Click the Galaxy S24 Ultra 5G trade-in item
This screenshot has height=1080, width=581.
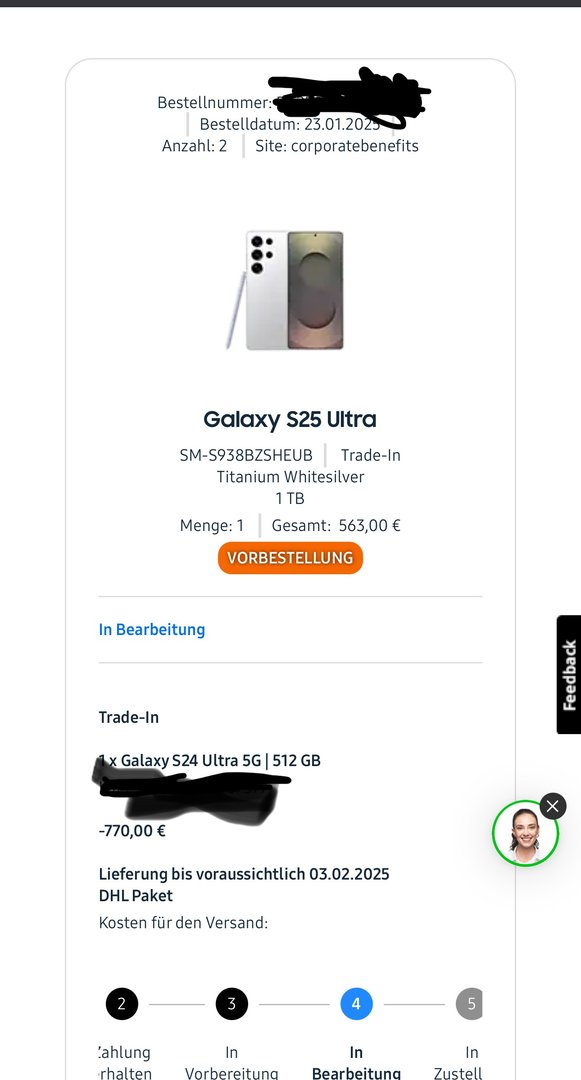click(x=209, y=760)
